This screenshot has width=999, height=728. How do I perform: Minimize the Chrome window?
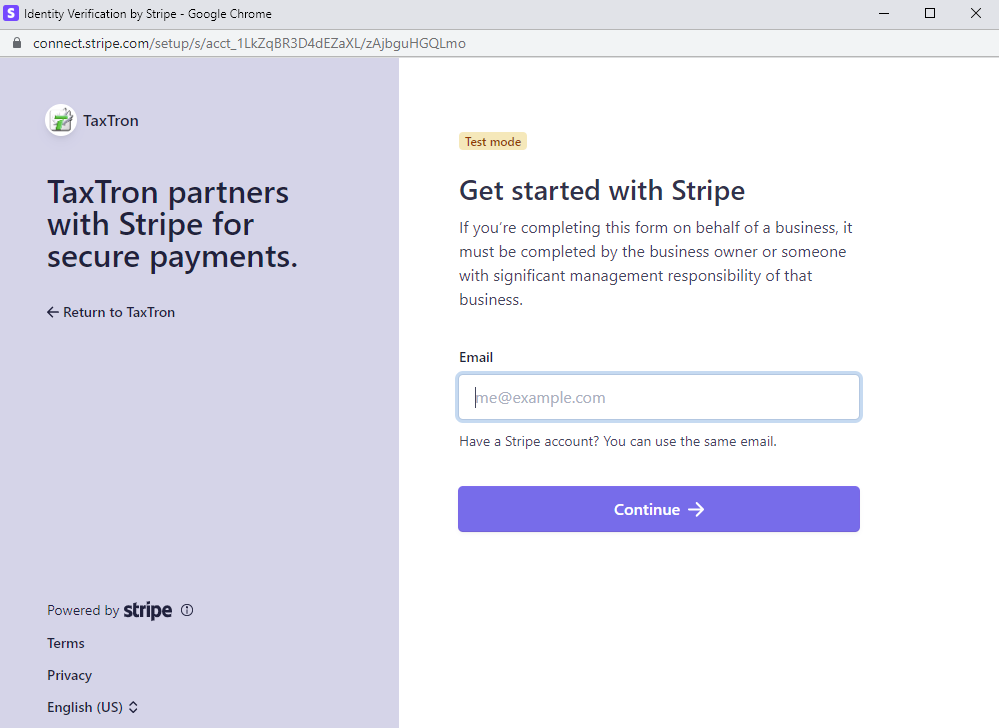[x=884, y=13]
